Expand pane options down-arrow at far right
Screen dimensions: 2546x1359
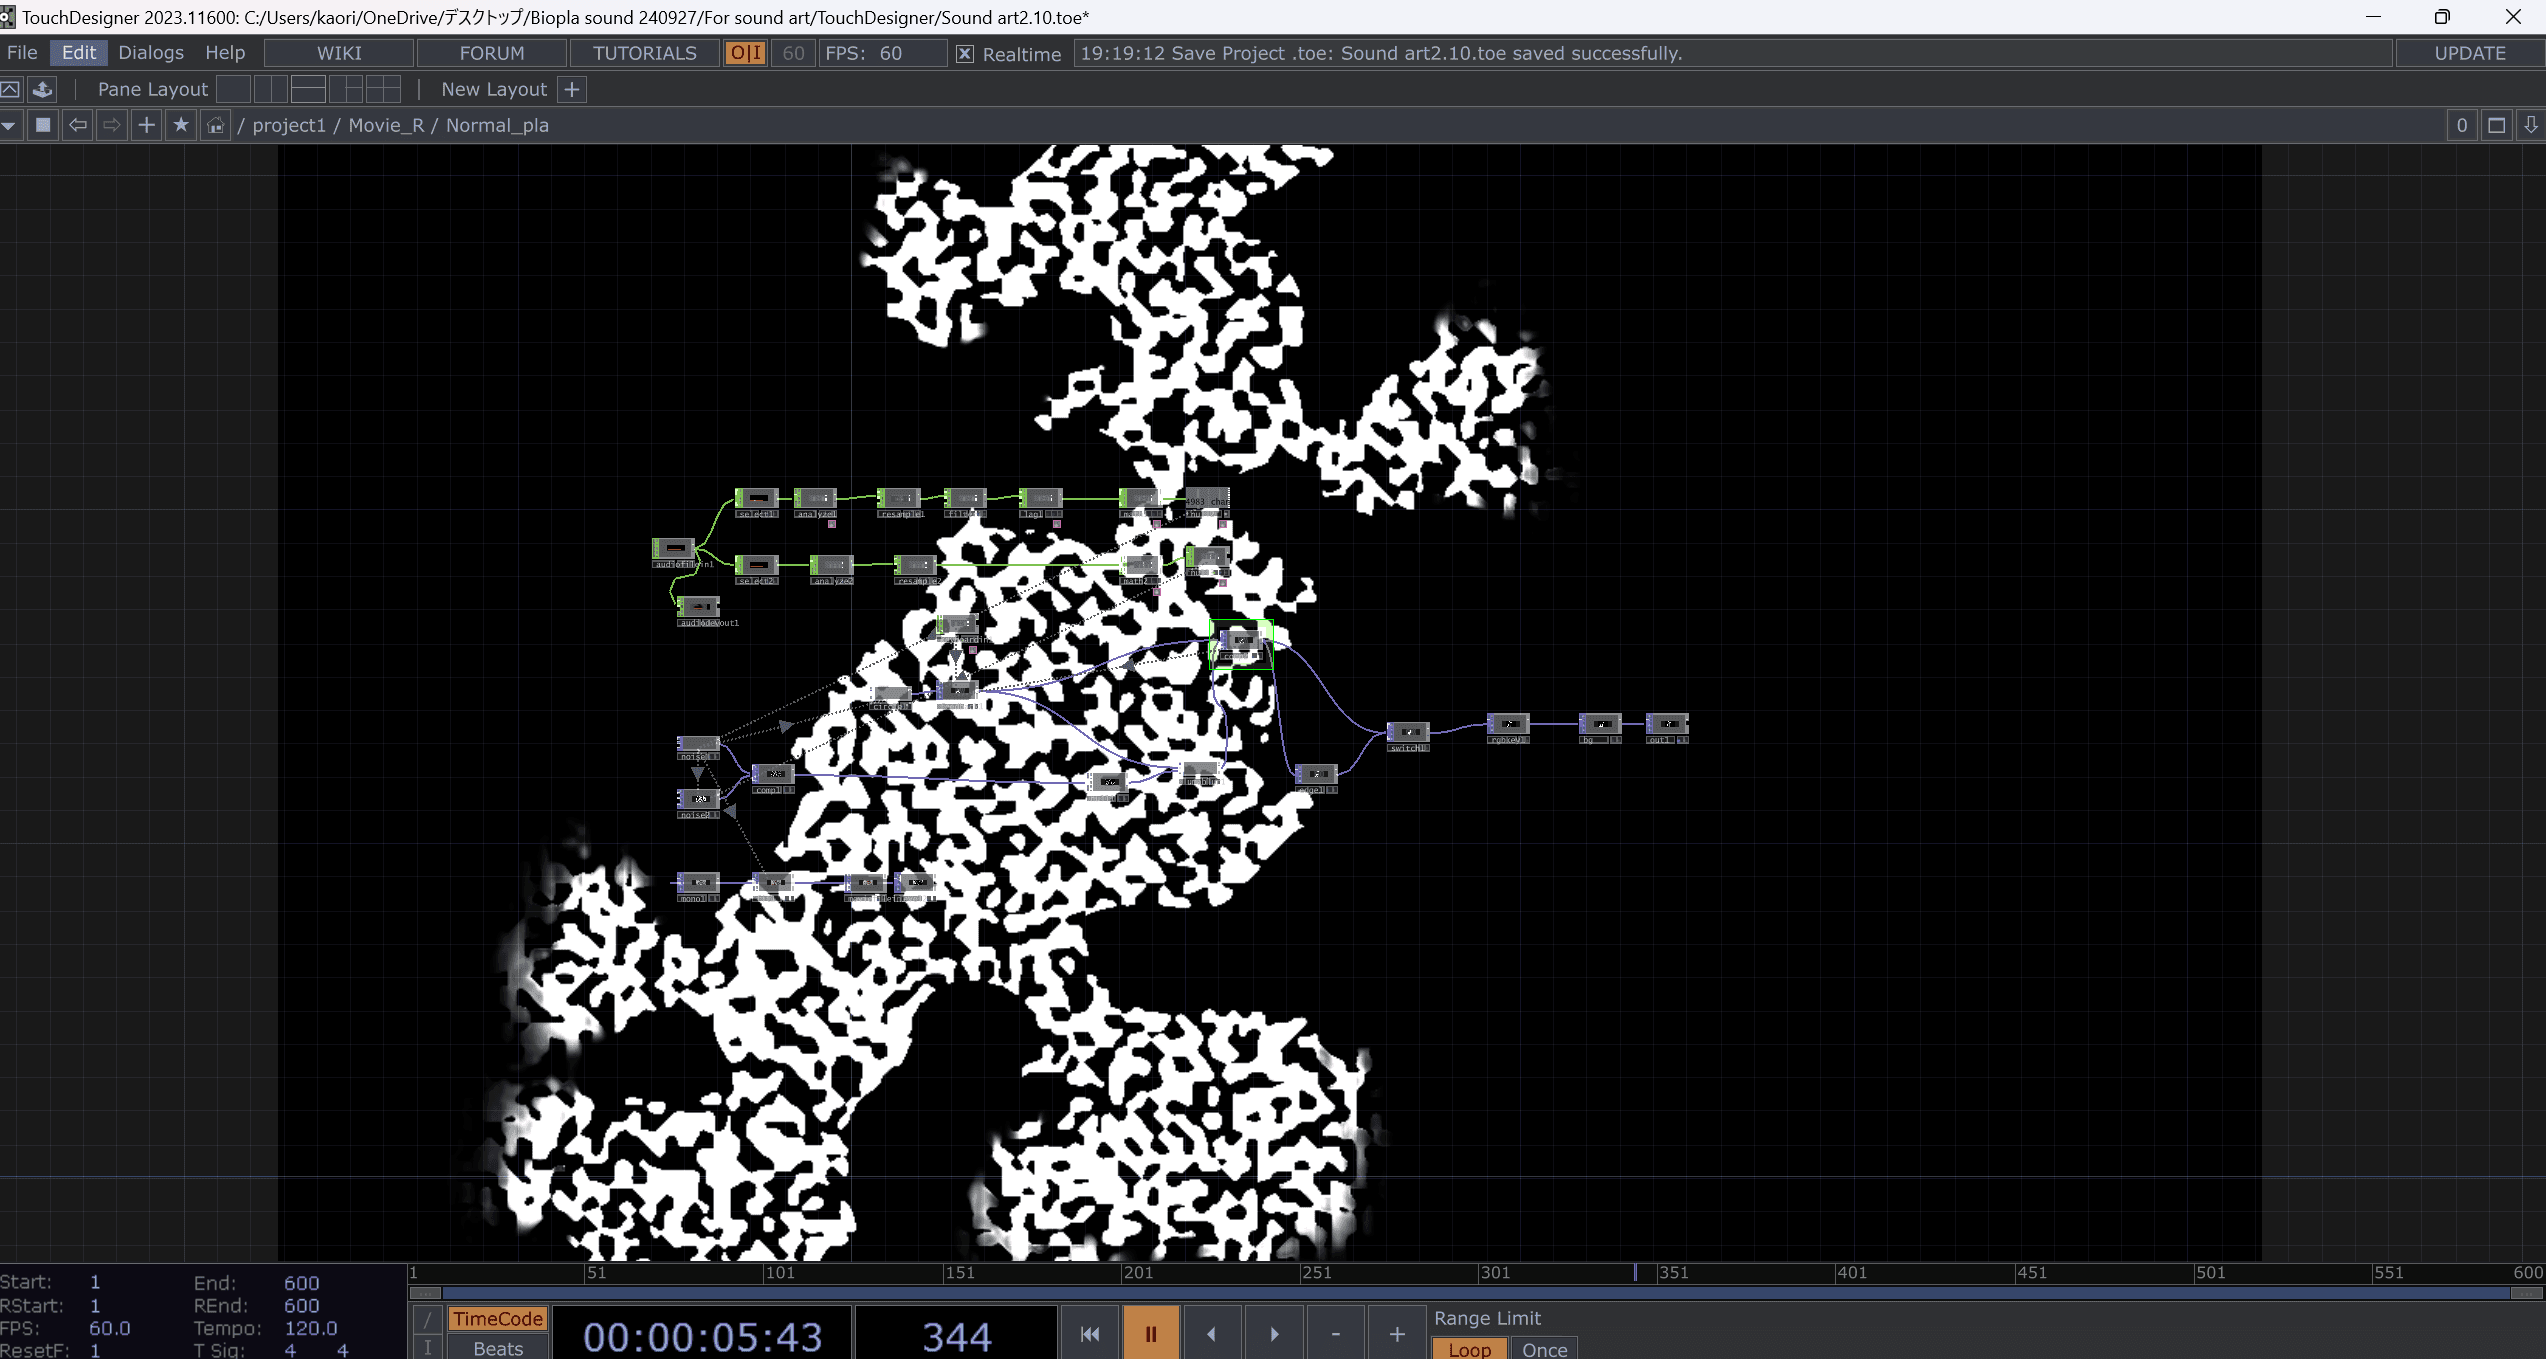2530,125
